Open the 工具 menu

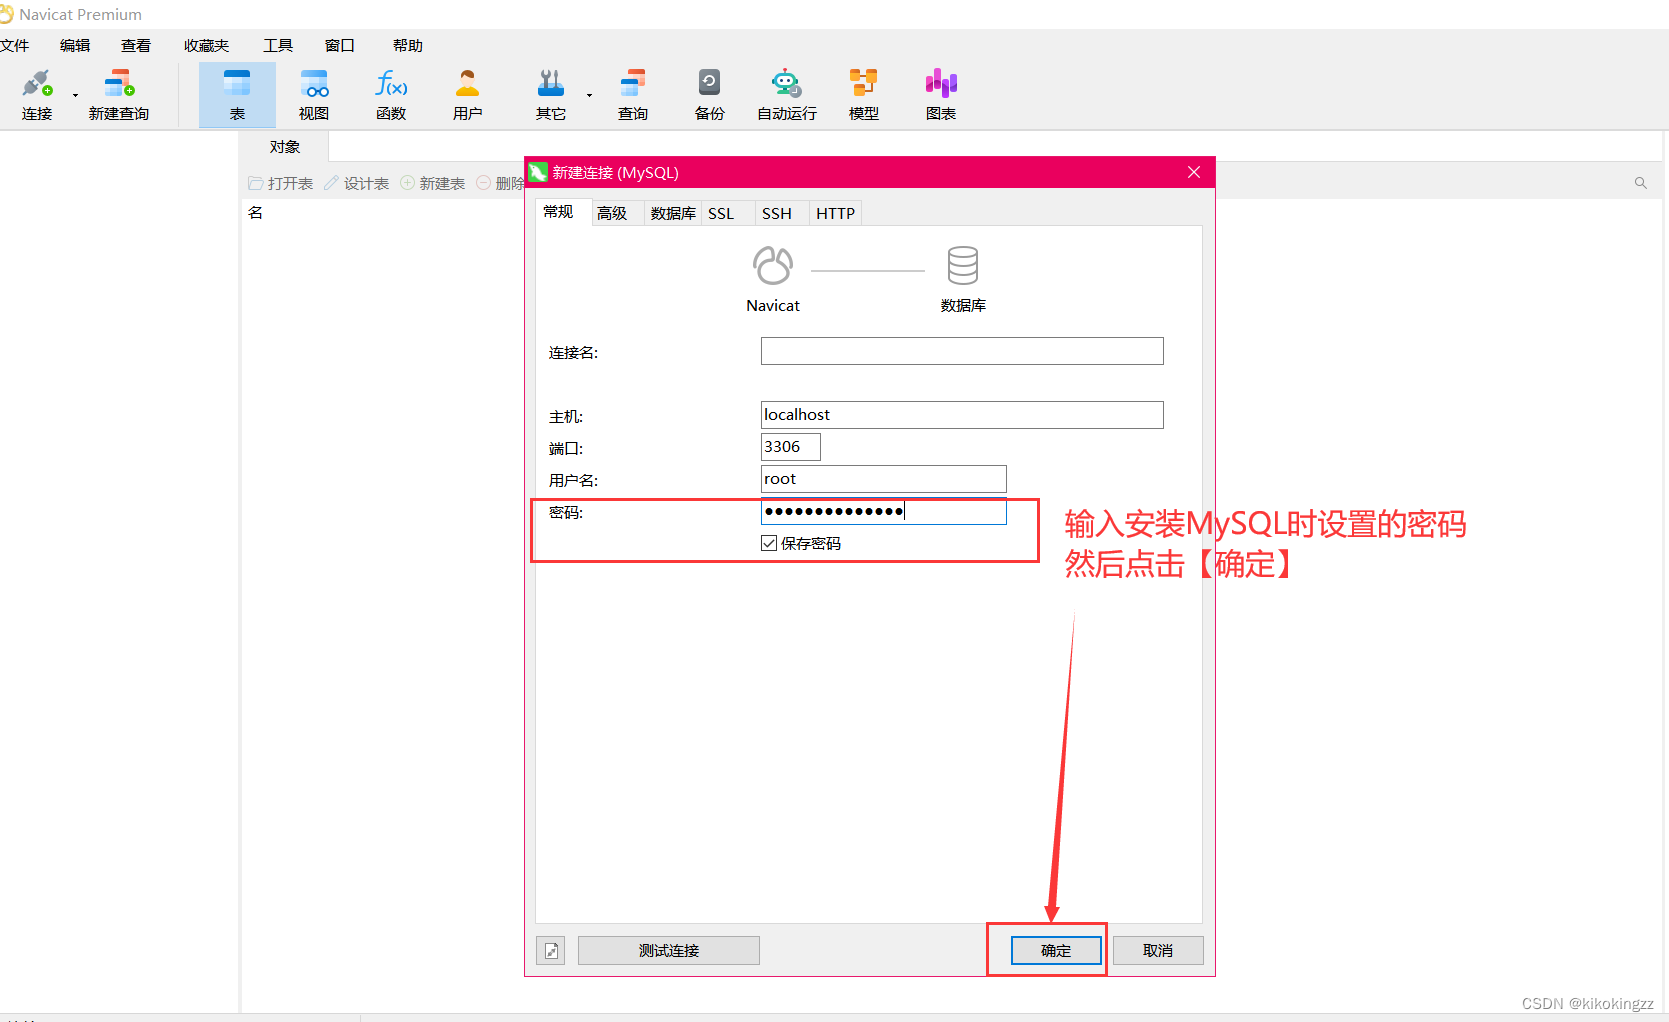[278, 45]
